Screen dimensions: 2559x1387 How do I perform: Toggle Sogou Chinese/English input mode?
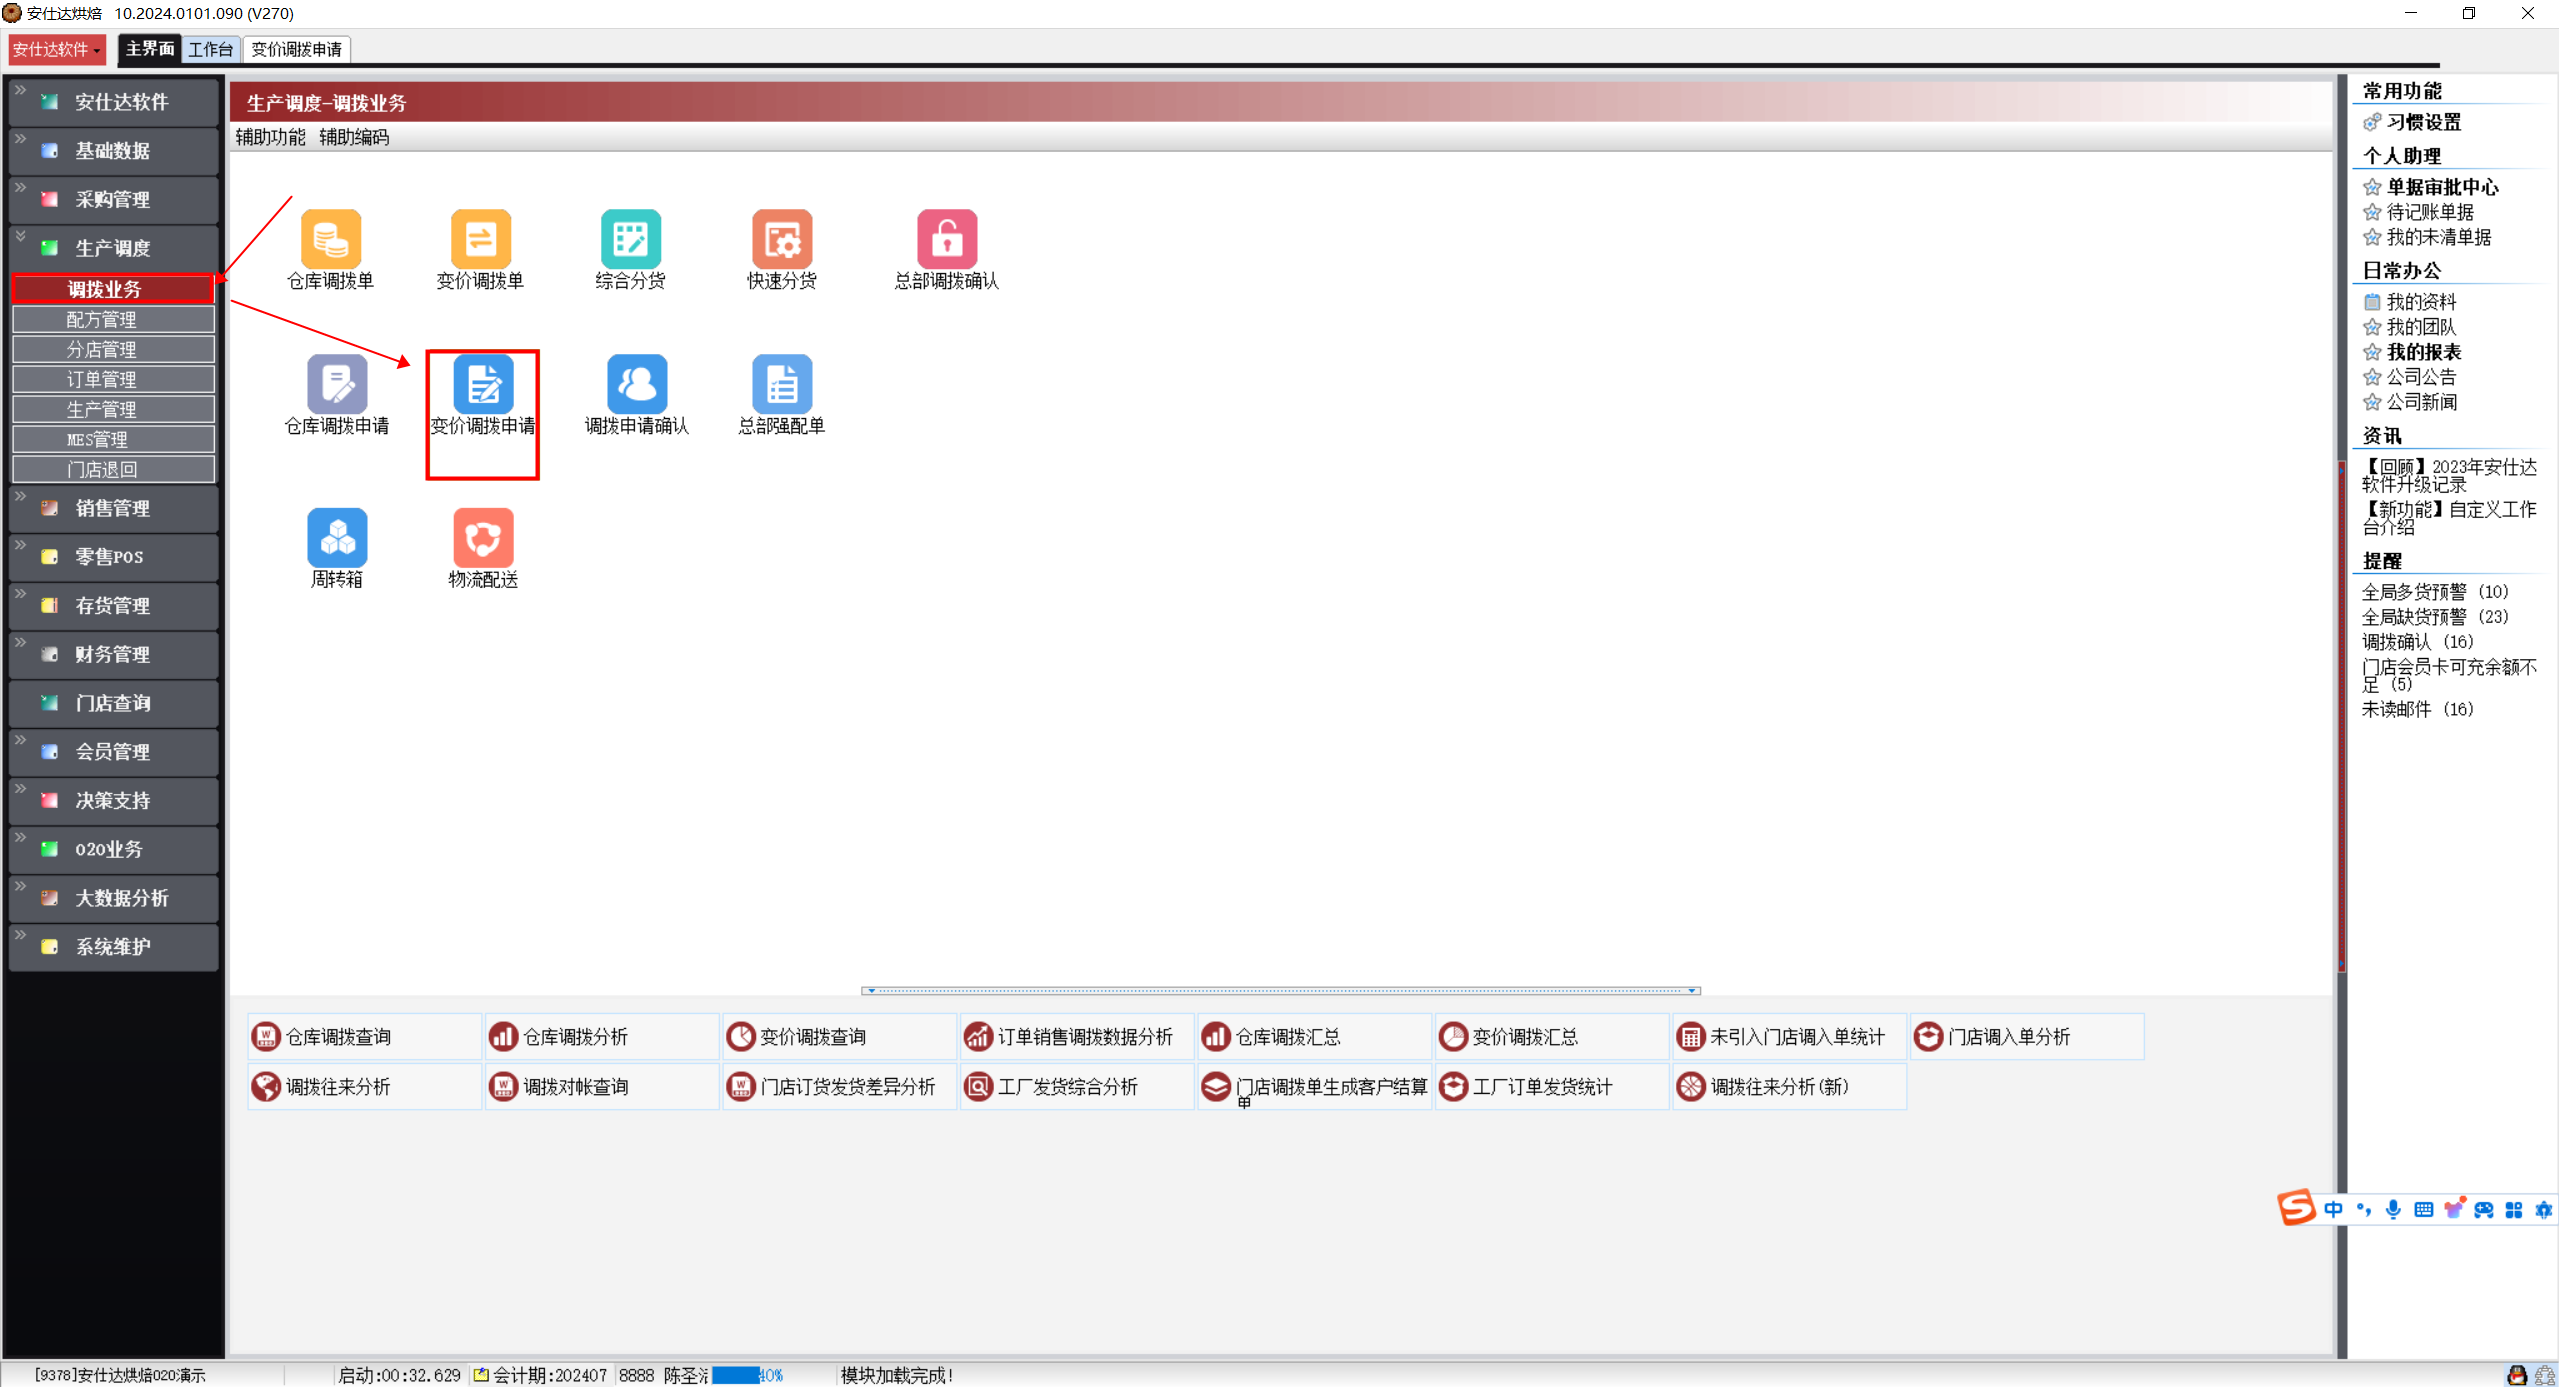2333,1209
